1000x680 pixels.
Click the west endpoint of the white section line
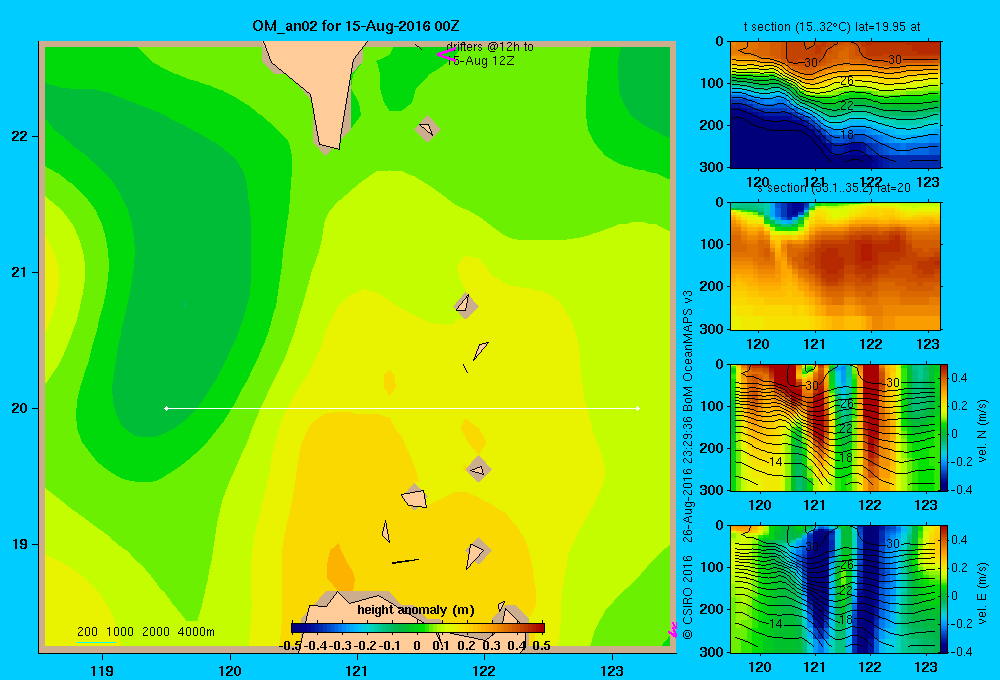click(166, 408)
